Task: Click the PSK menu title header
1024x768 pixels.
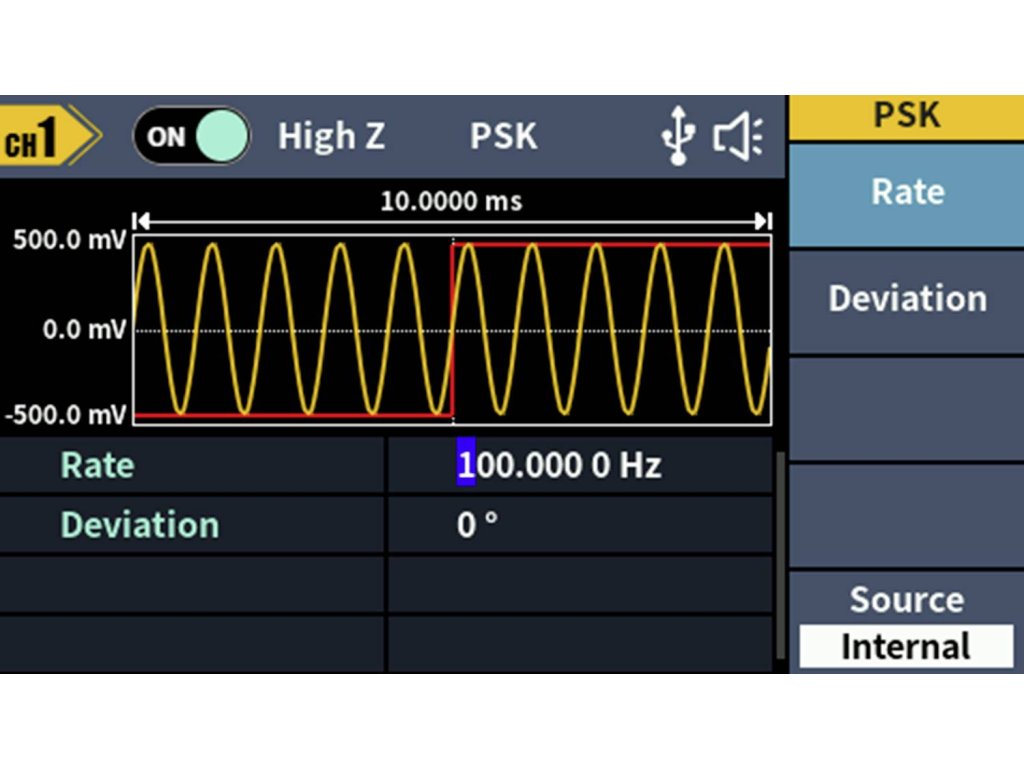Action: click(907, 116)
